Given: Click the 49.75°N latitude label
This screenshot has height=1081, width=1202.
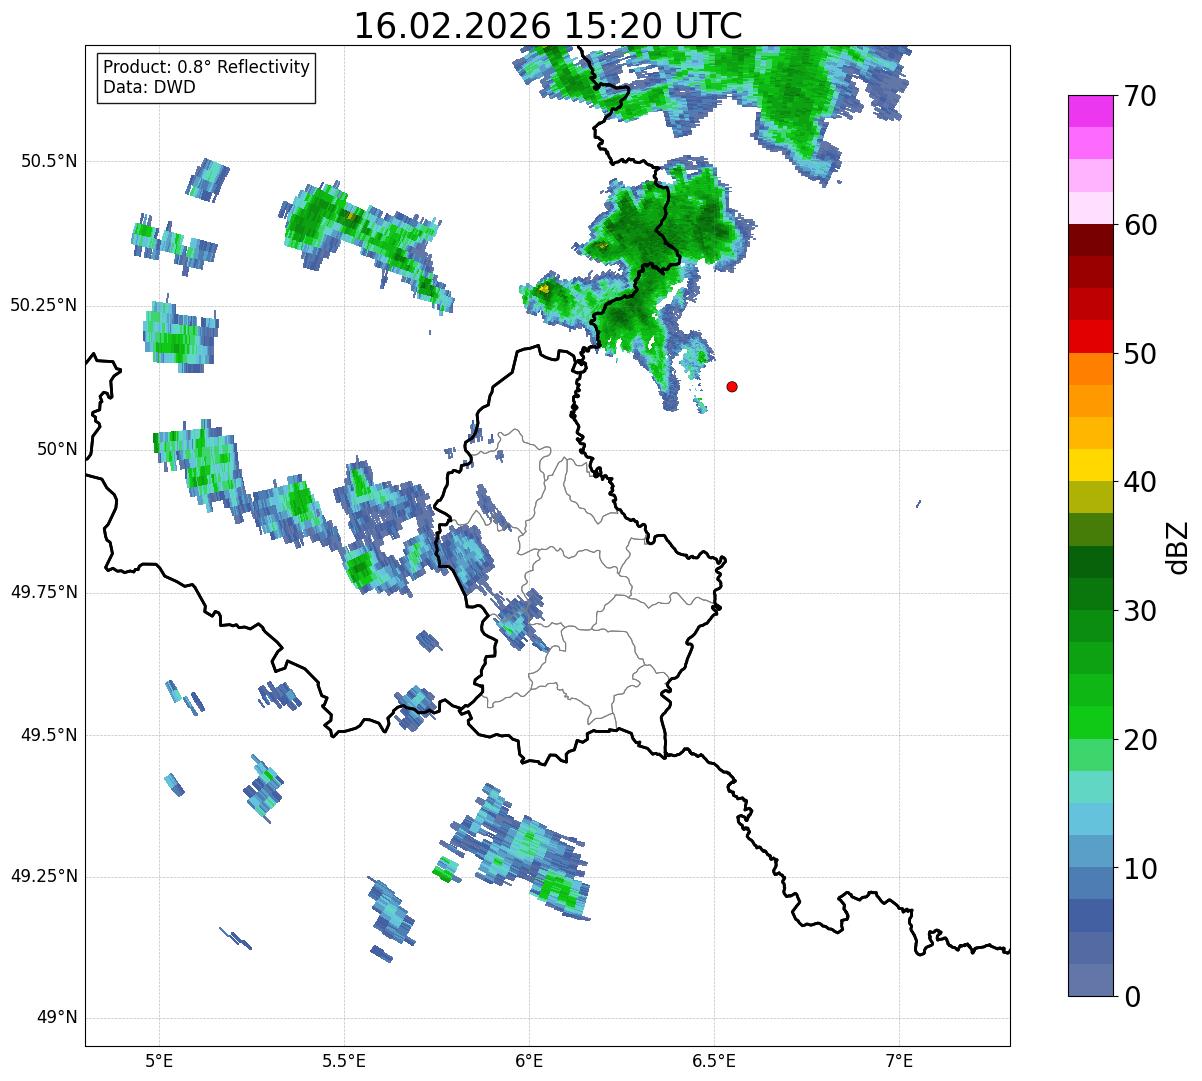Looking at the screenshot, I should pos(43,592).
